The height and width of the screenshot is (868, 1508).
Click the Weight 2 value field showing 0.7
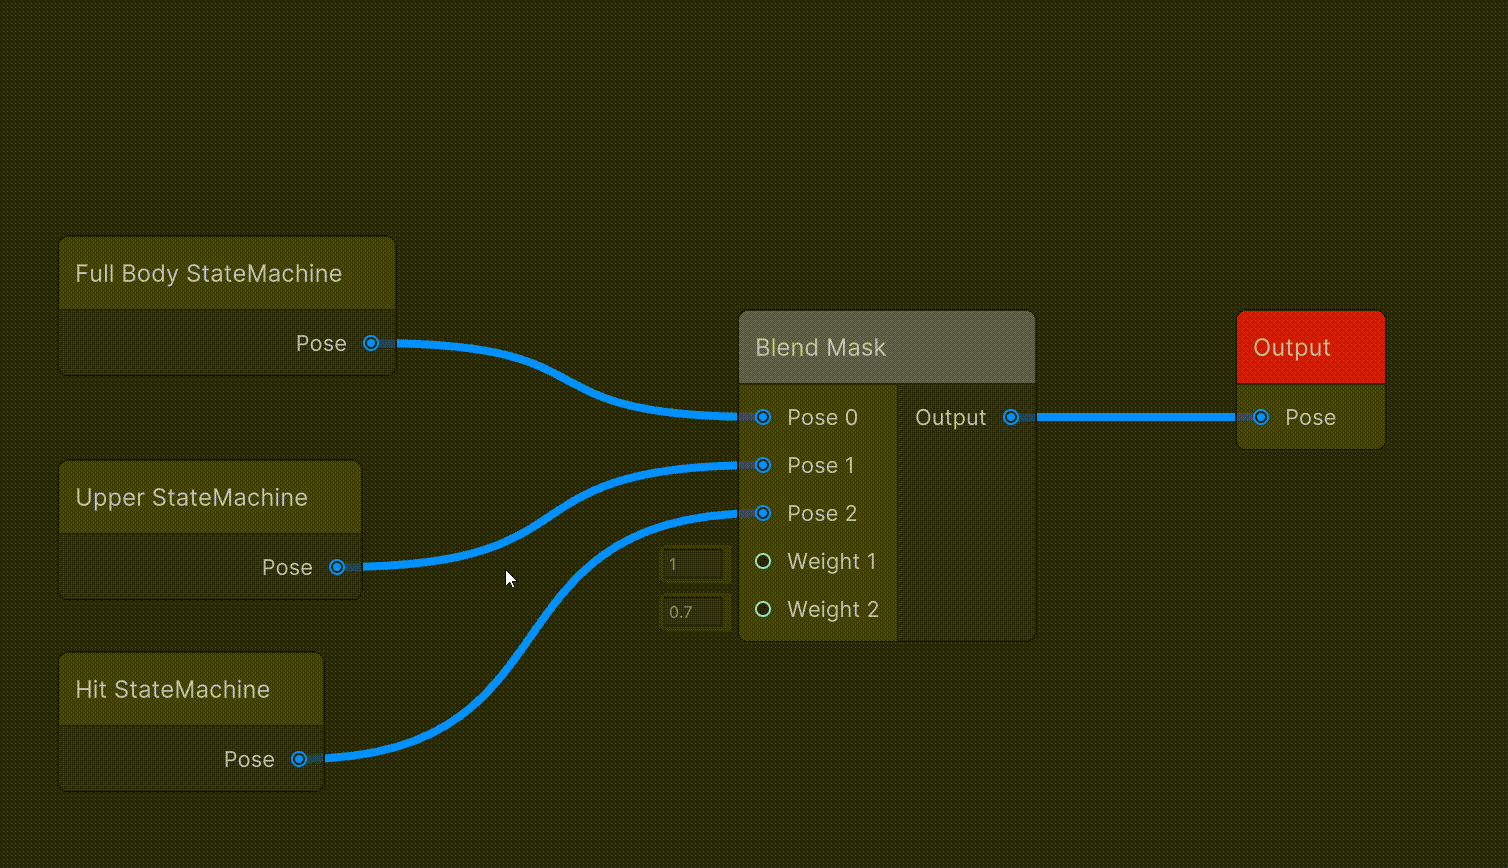click(x=695, y=612)
